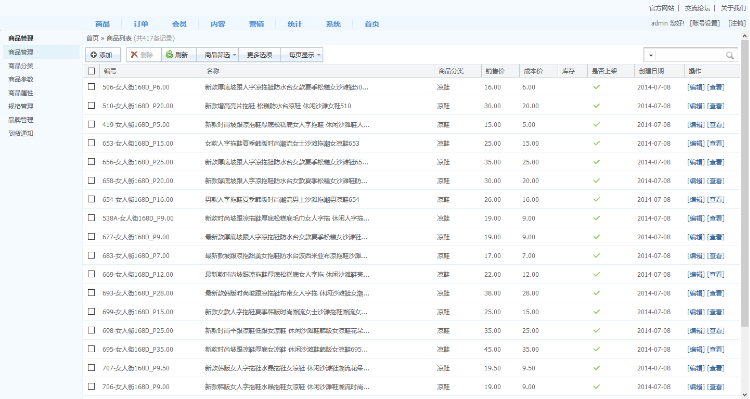Click the [编辑] link for row 706

point(696,387)
